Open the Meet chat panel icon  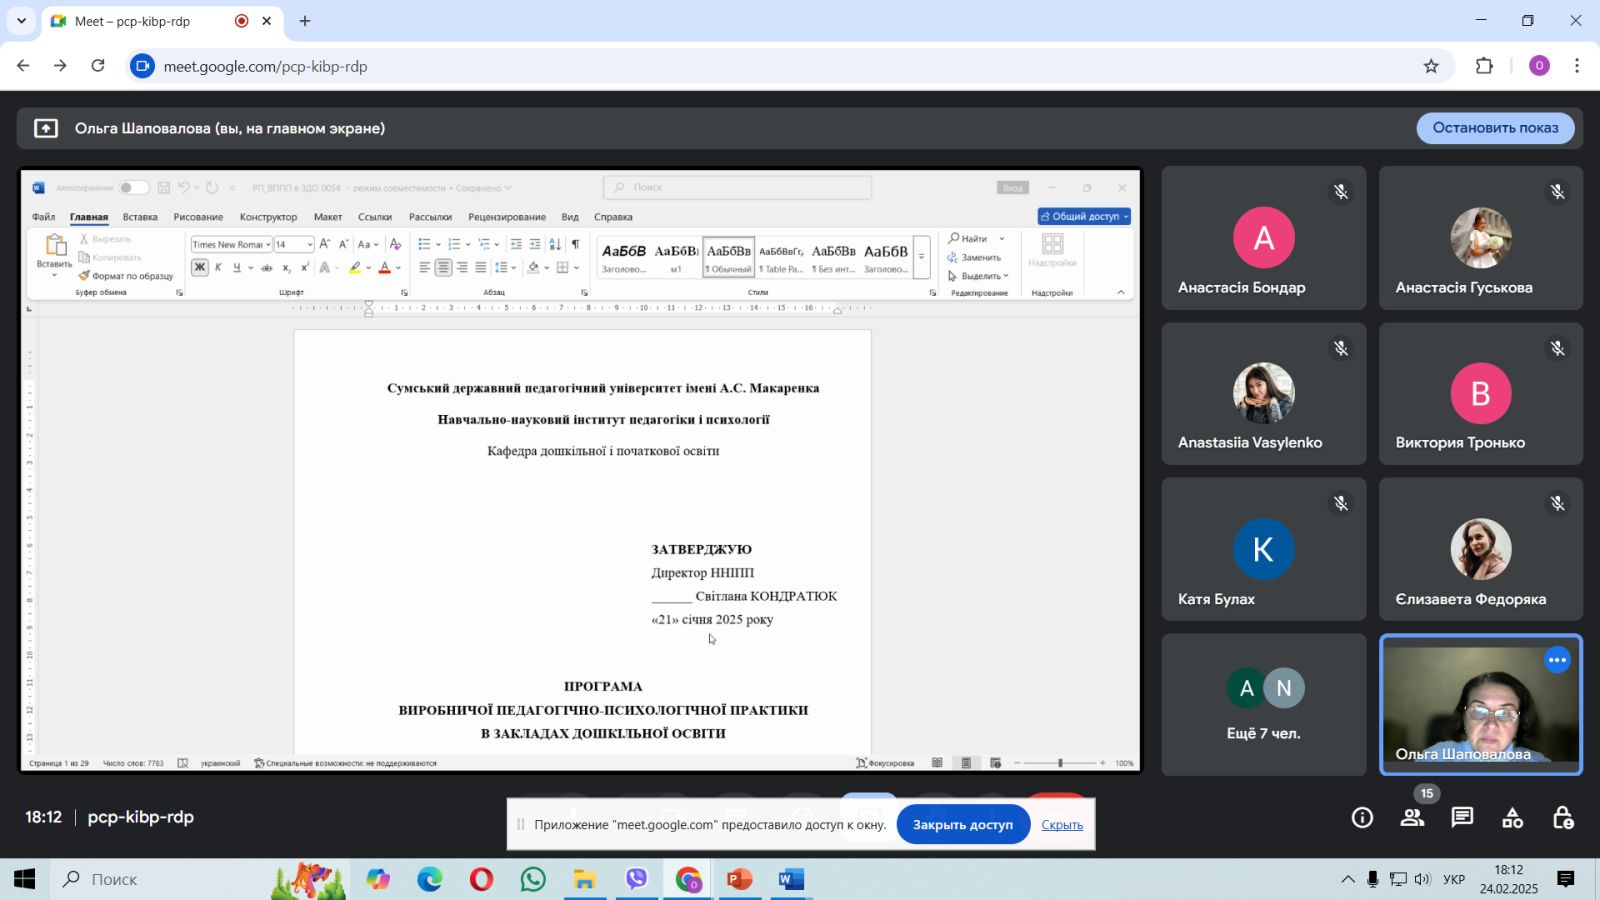[x=1462, y=818]
